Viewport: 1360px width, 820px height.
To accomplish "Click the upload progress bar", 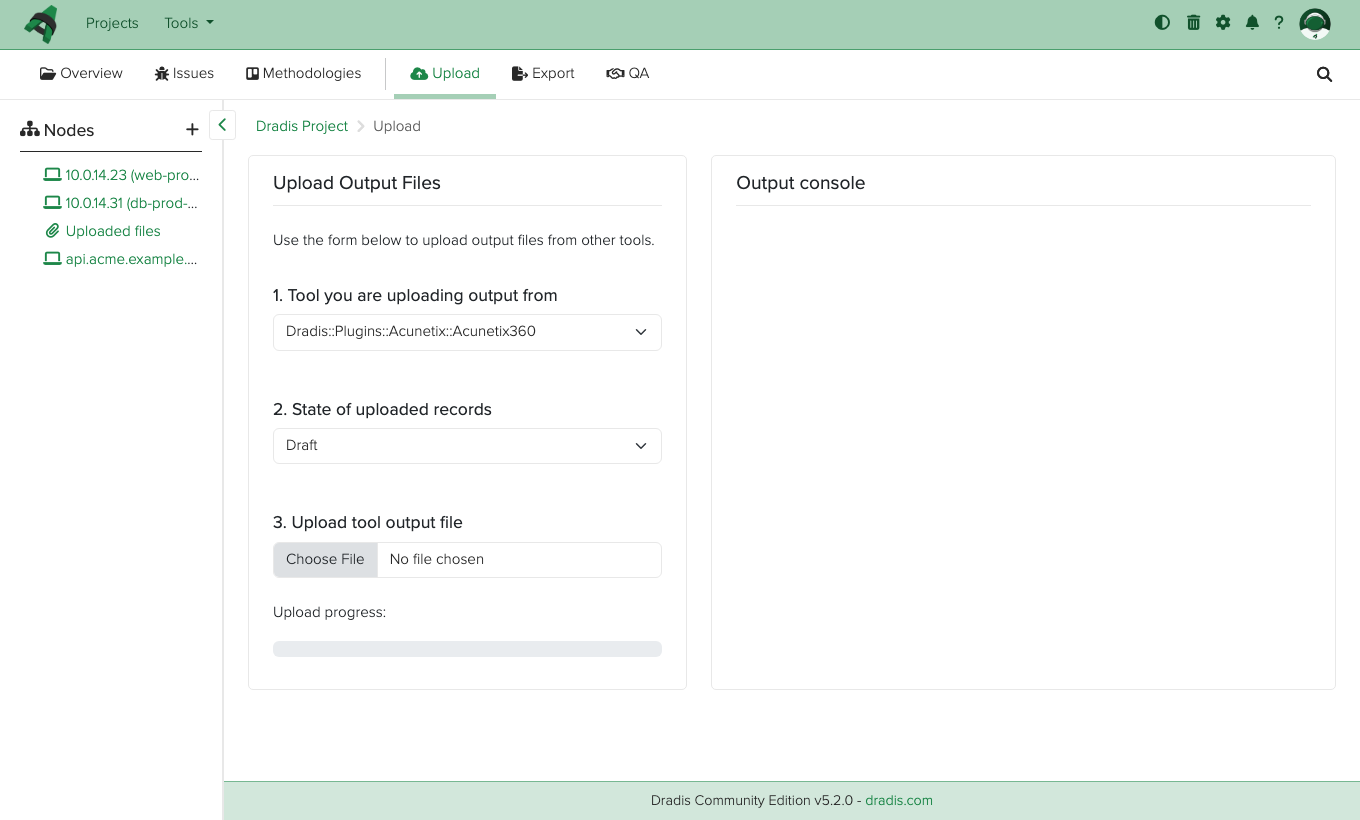I will 467,649.
